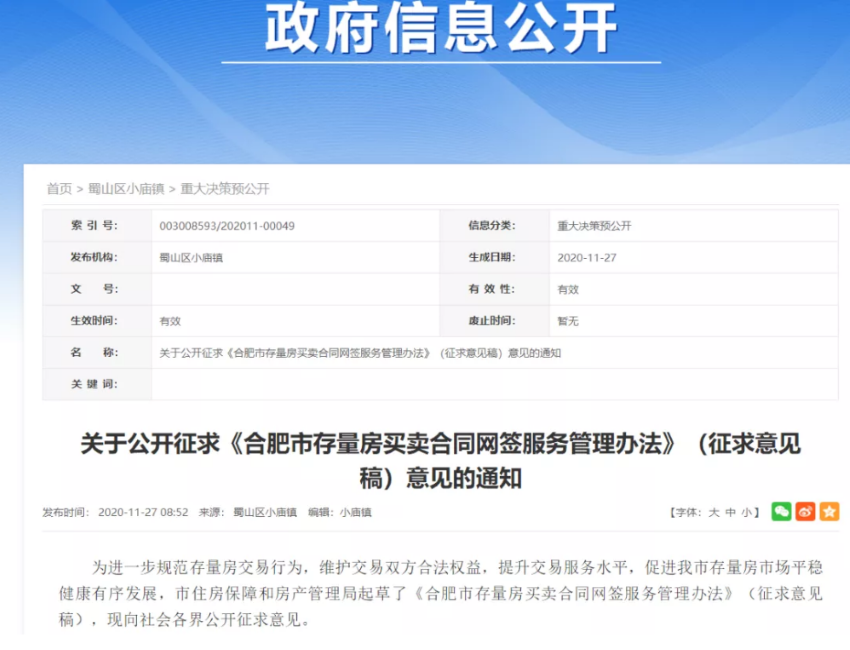Click the 废止时间 label cell
Viewport: 850px width, 650px height.
(494, 321)
